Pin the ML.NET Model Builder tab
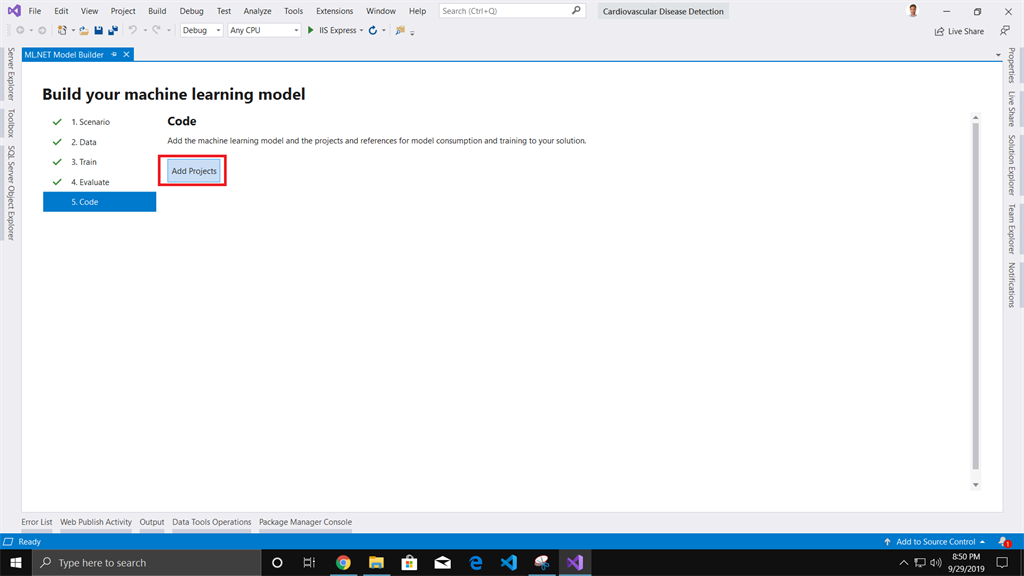The height and width of the screenshot is (576, 1024). click(x=114, y=54)
